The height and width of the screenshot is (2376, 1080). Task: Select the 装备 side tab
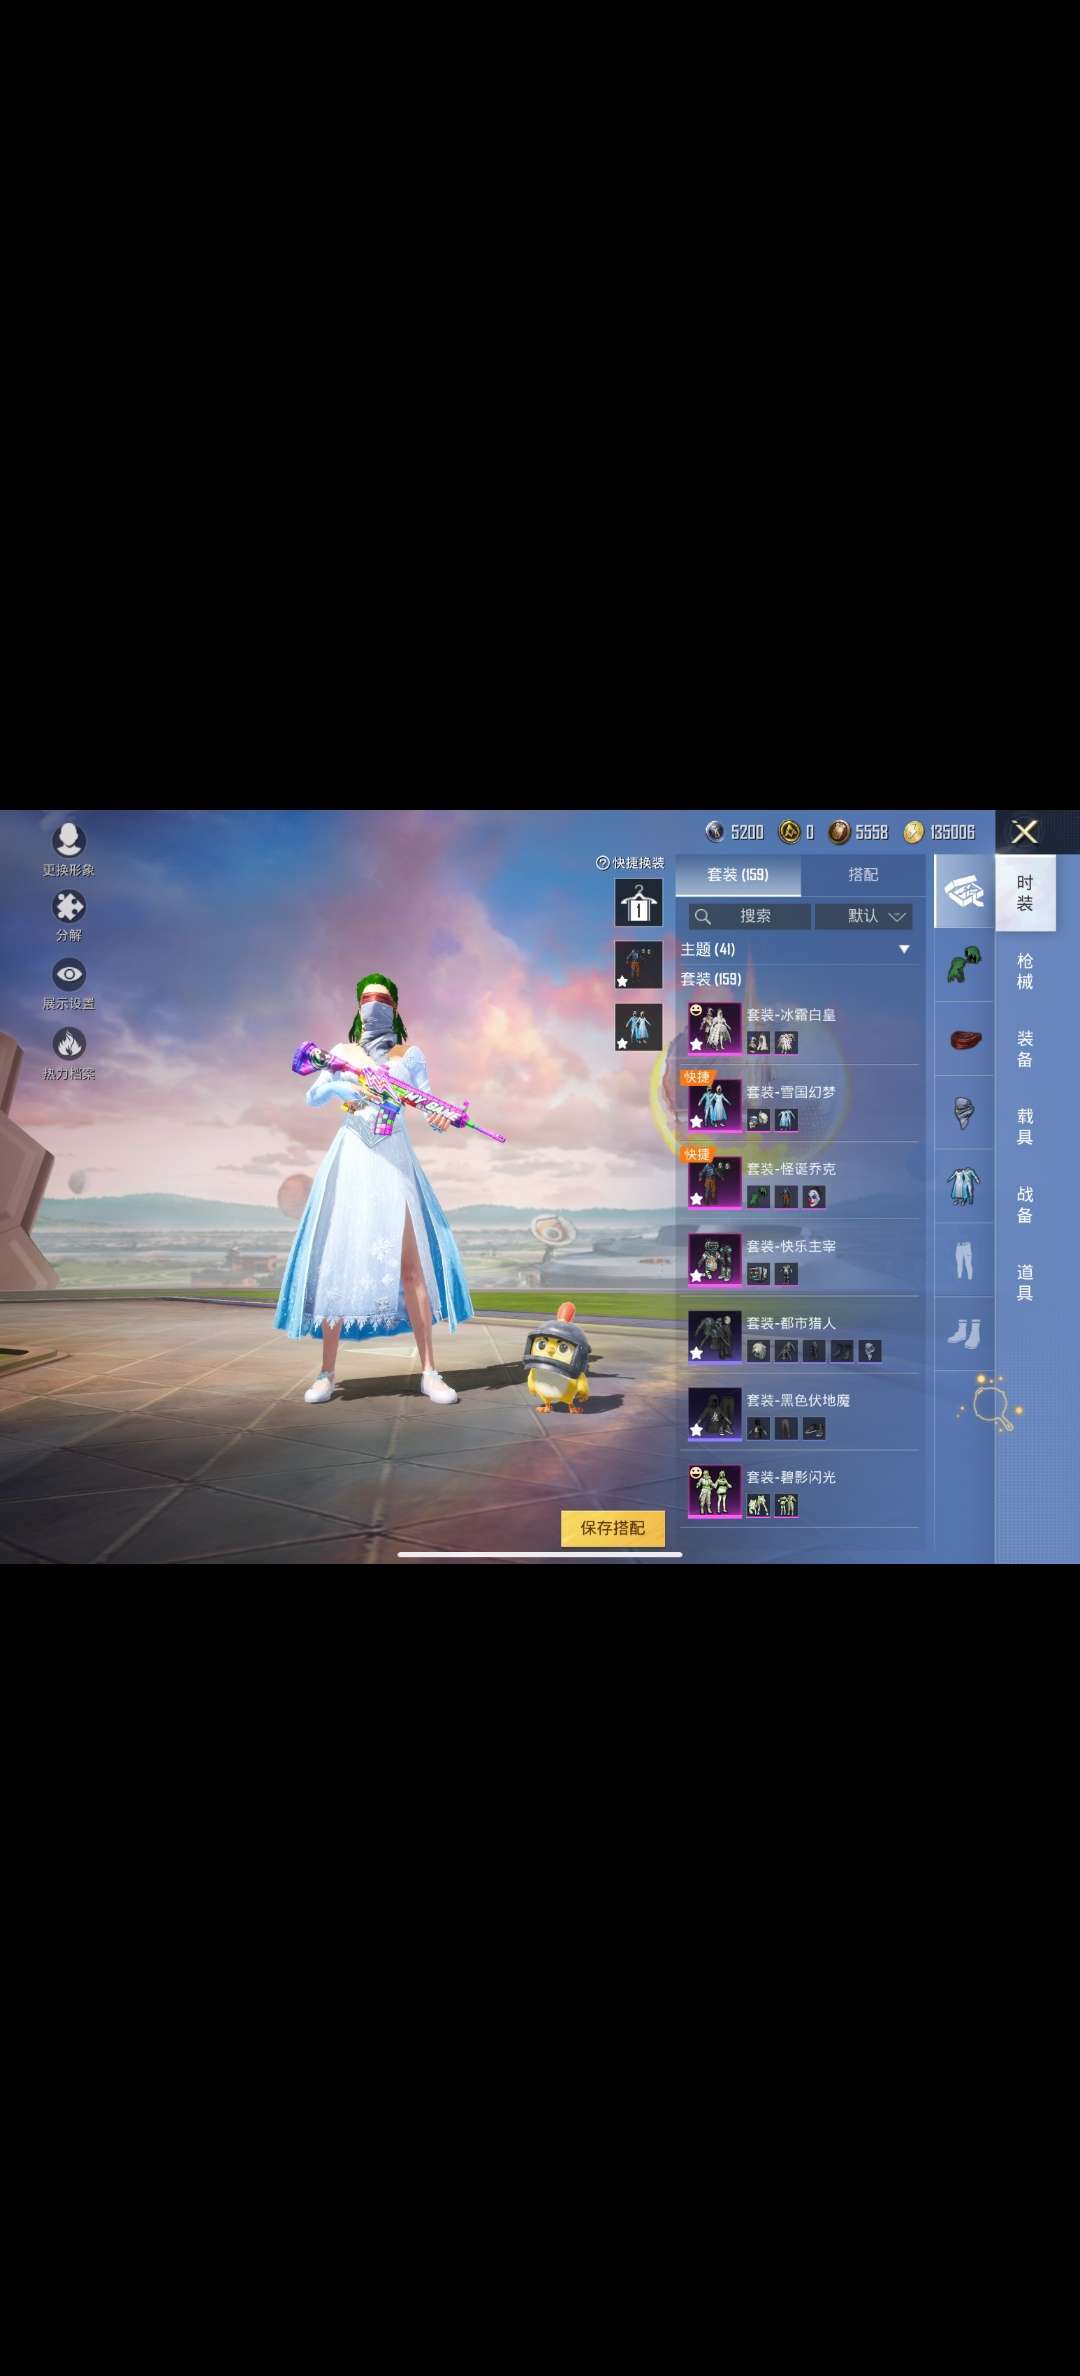point(1025,1049)
